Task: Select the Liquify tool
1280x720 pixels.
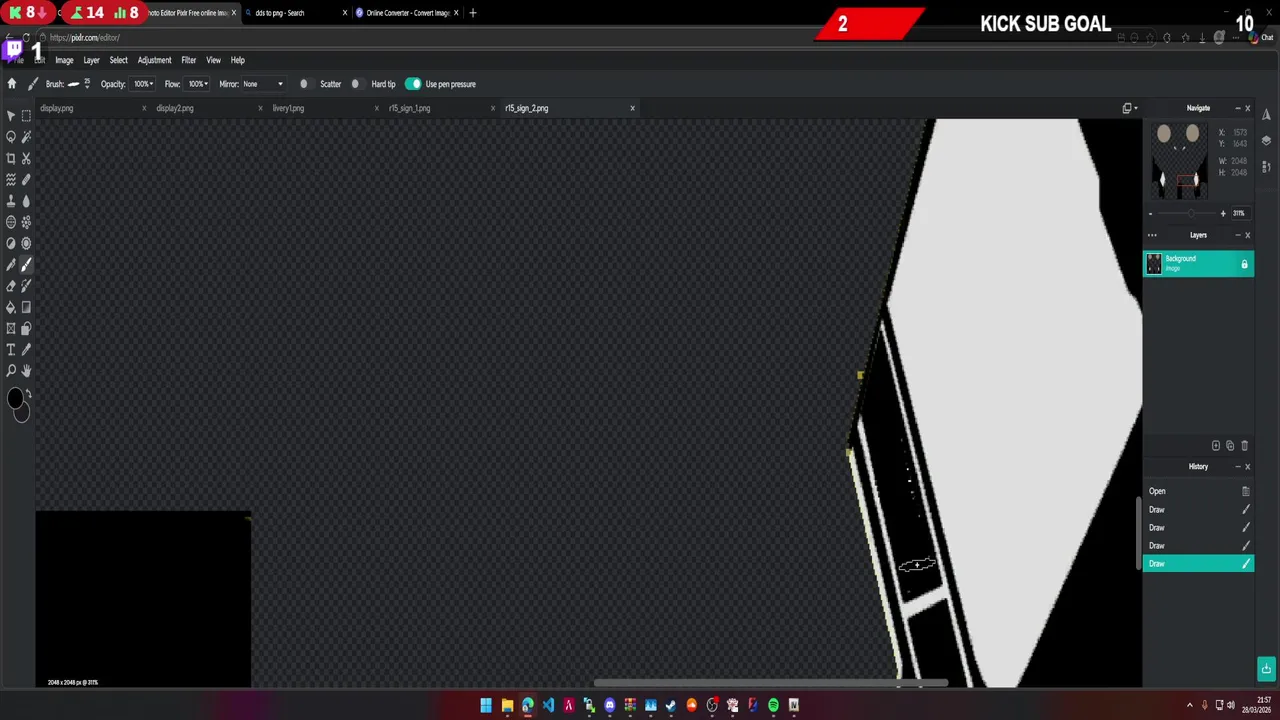Action: (11, 180)
